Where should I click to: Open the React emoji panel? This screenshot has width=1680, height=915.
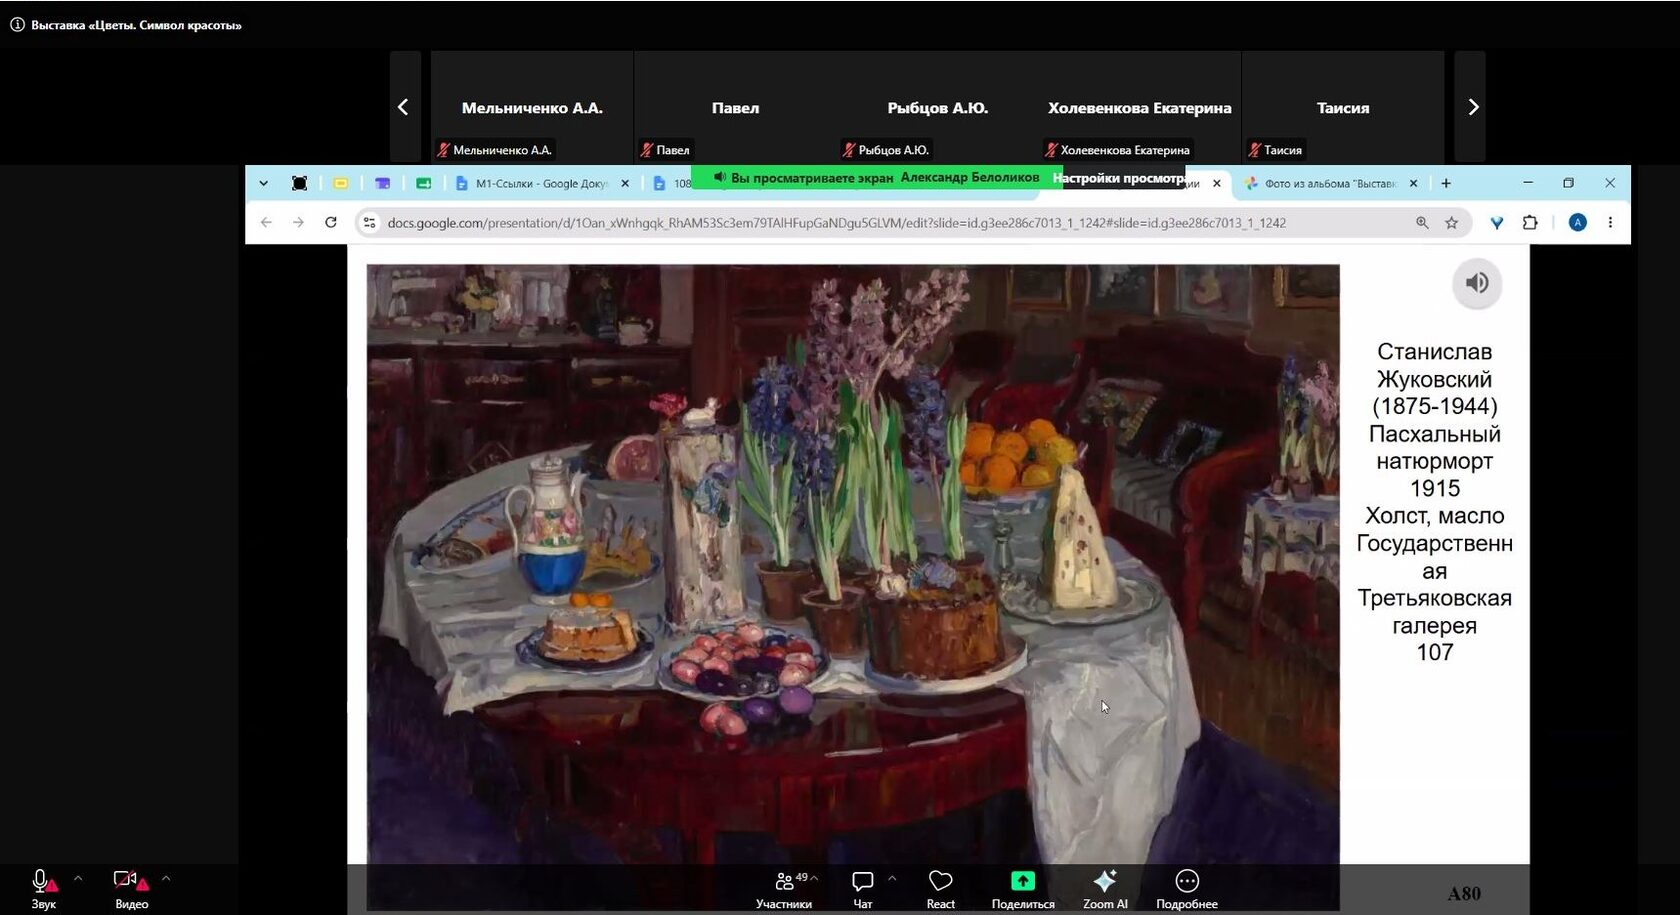940,888
